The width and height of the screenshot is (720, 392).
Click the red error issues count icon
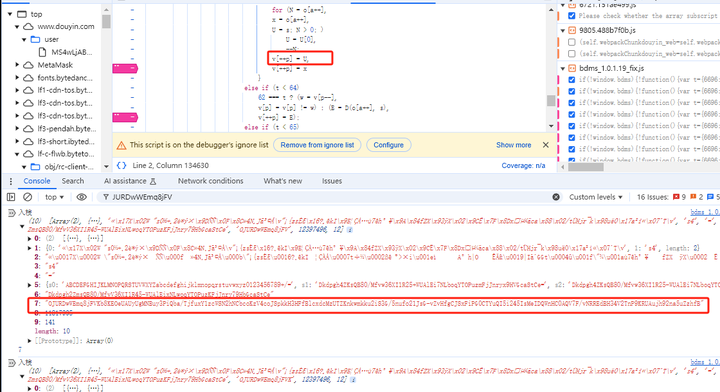[x=676, y=197]
